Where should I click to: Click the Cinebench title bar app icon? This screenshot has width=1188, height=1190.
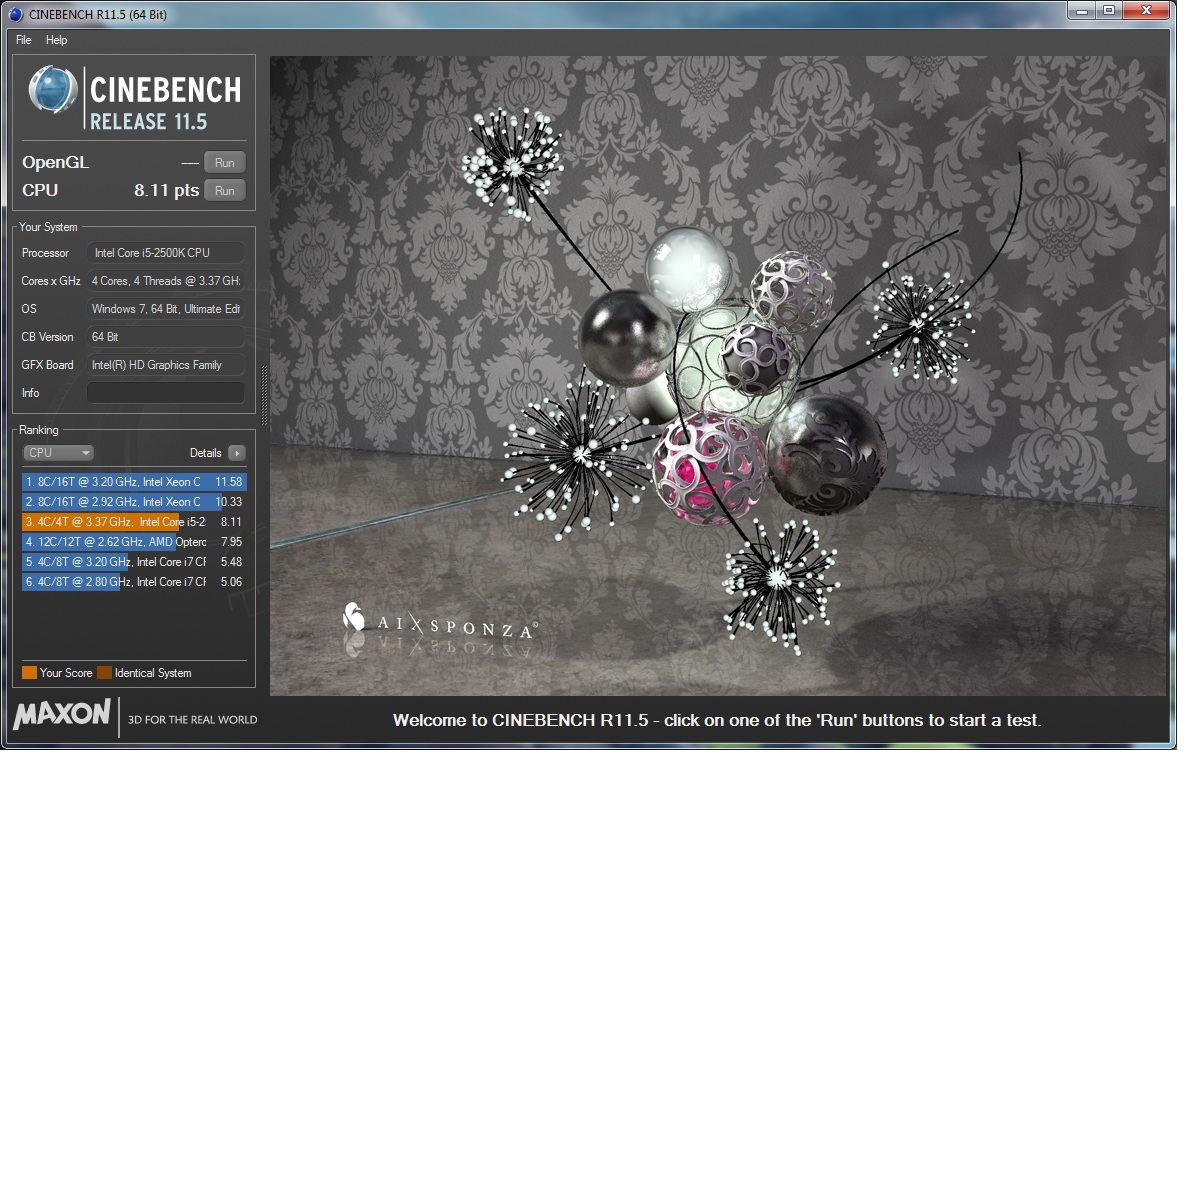point(16,14)
